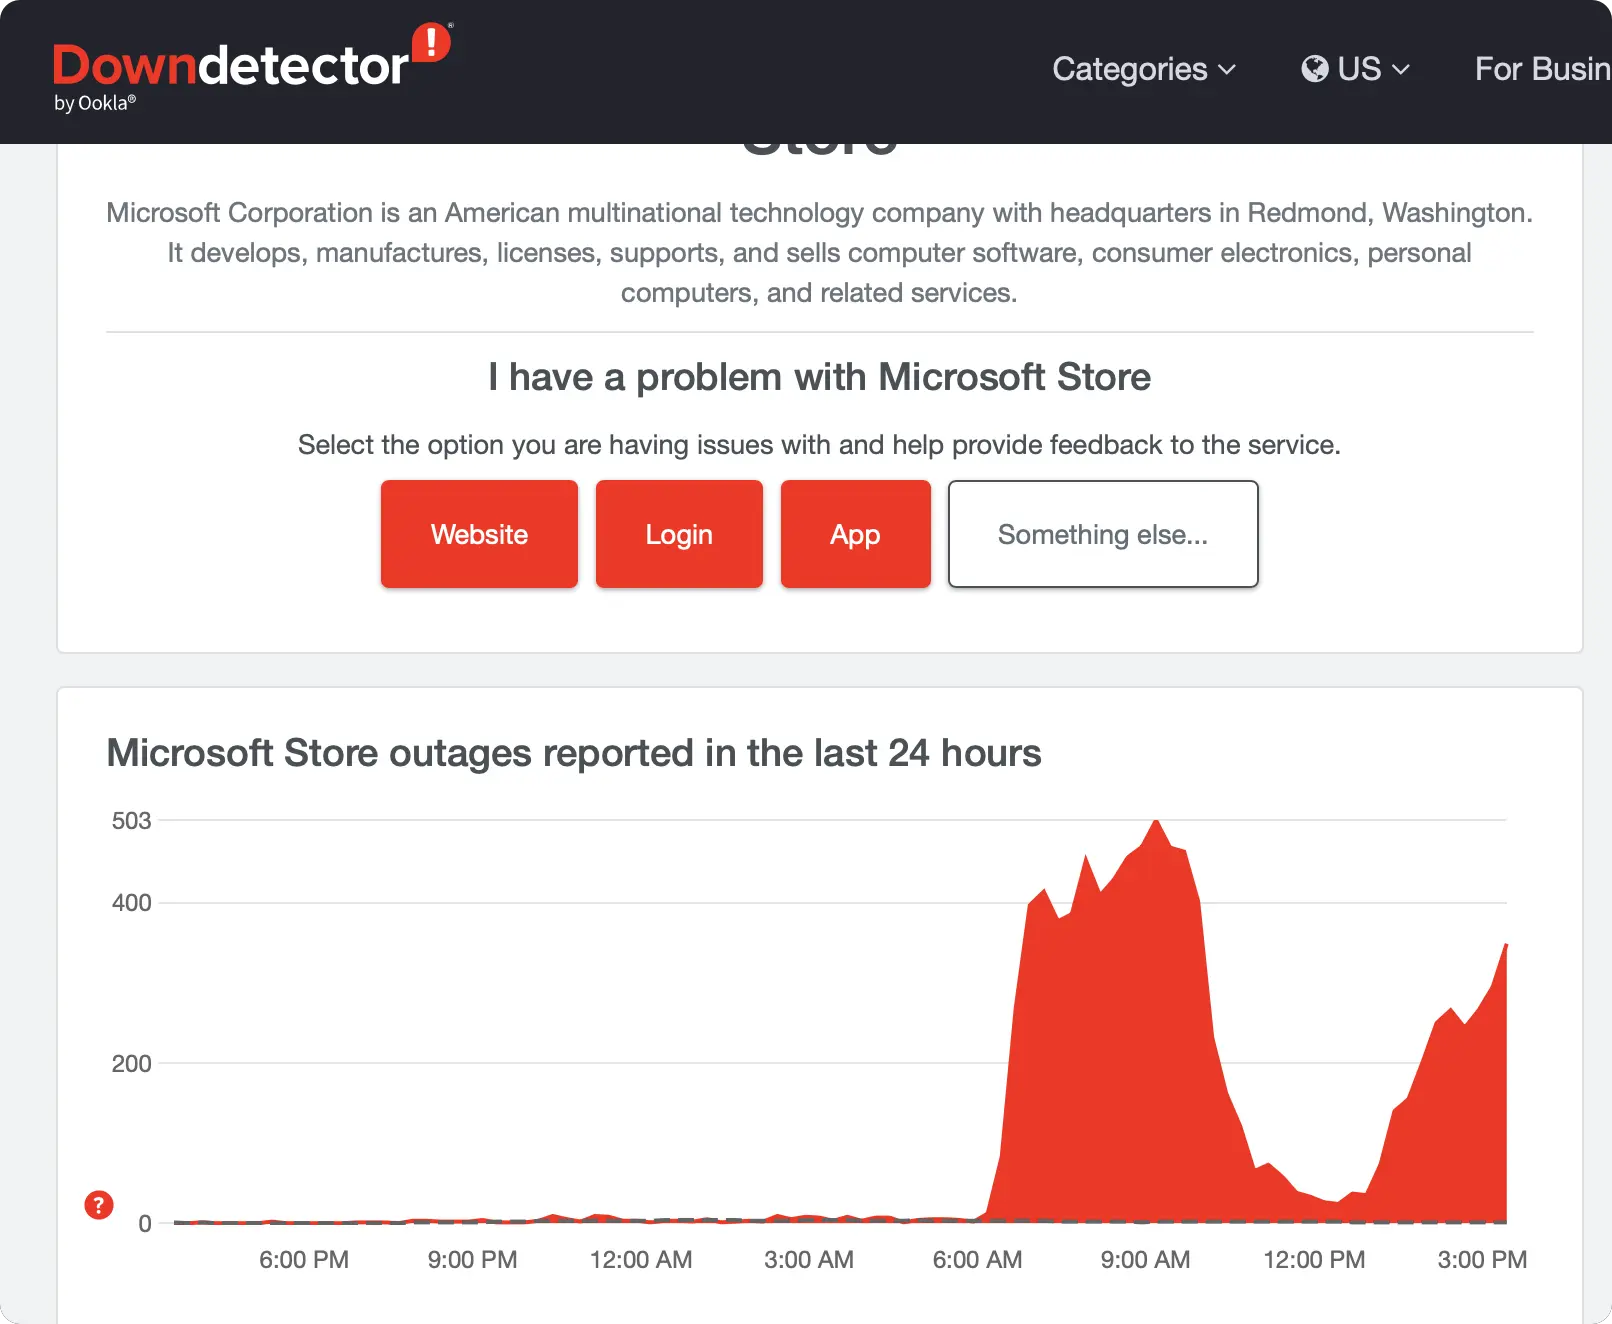Click the 9:00 AM time axis label

[1145, 1260]
